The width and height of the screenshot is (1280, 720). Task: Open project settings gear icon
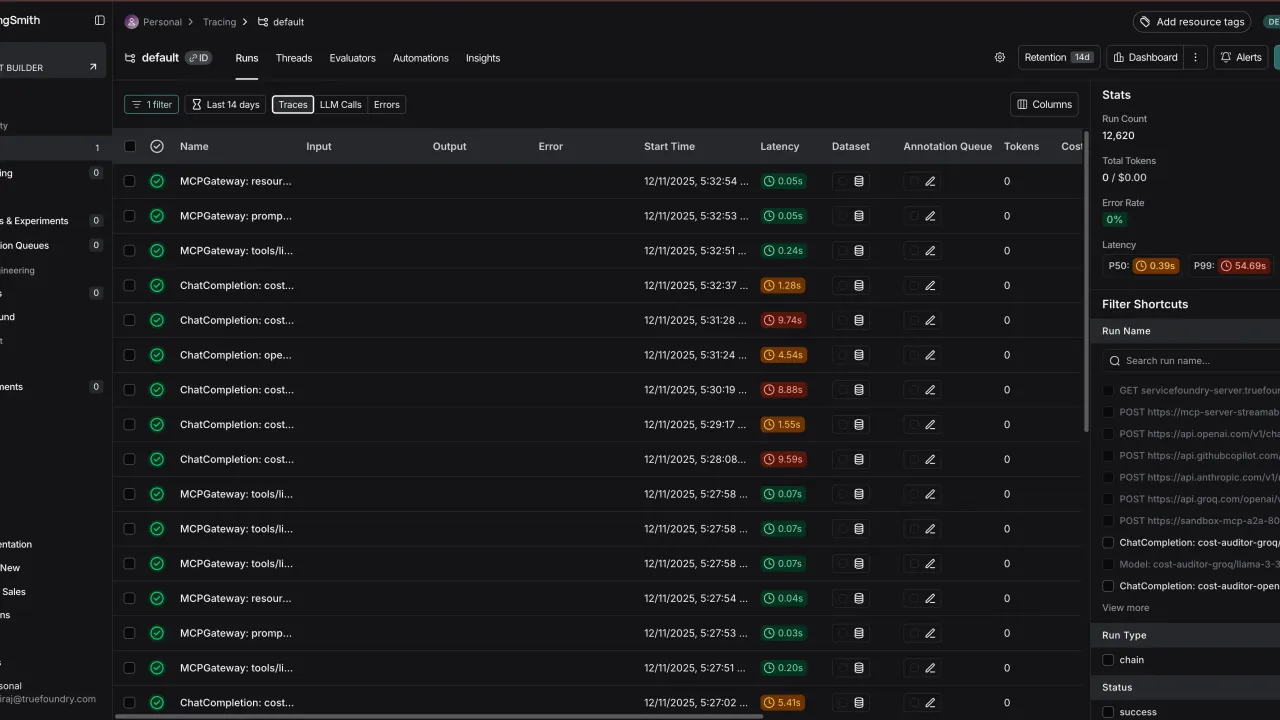[x=1000, y=58]
